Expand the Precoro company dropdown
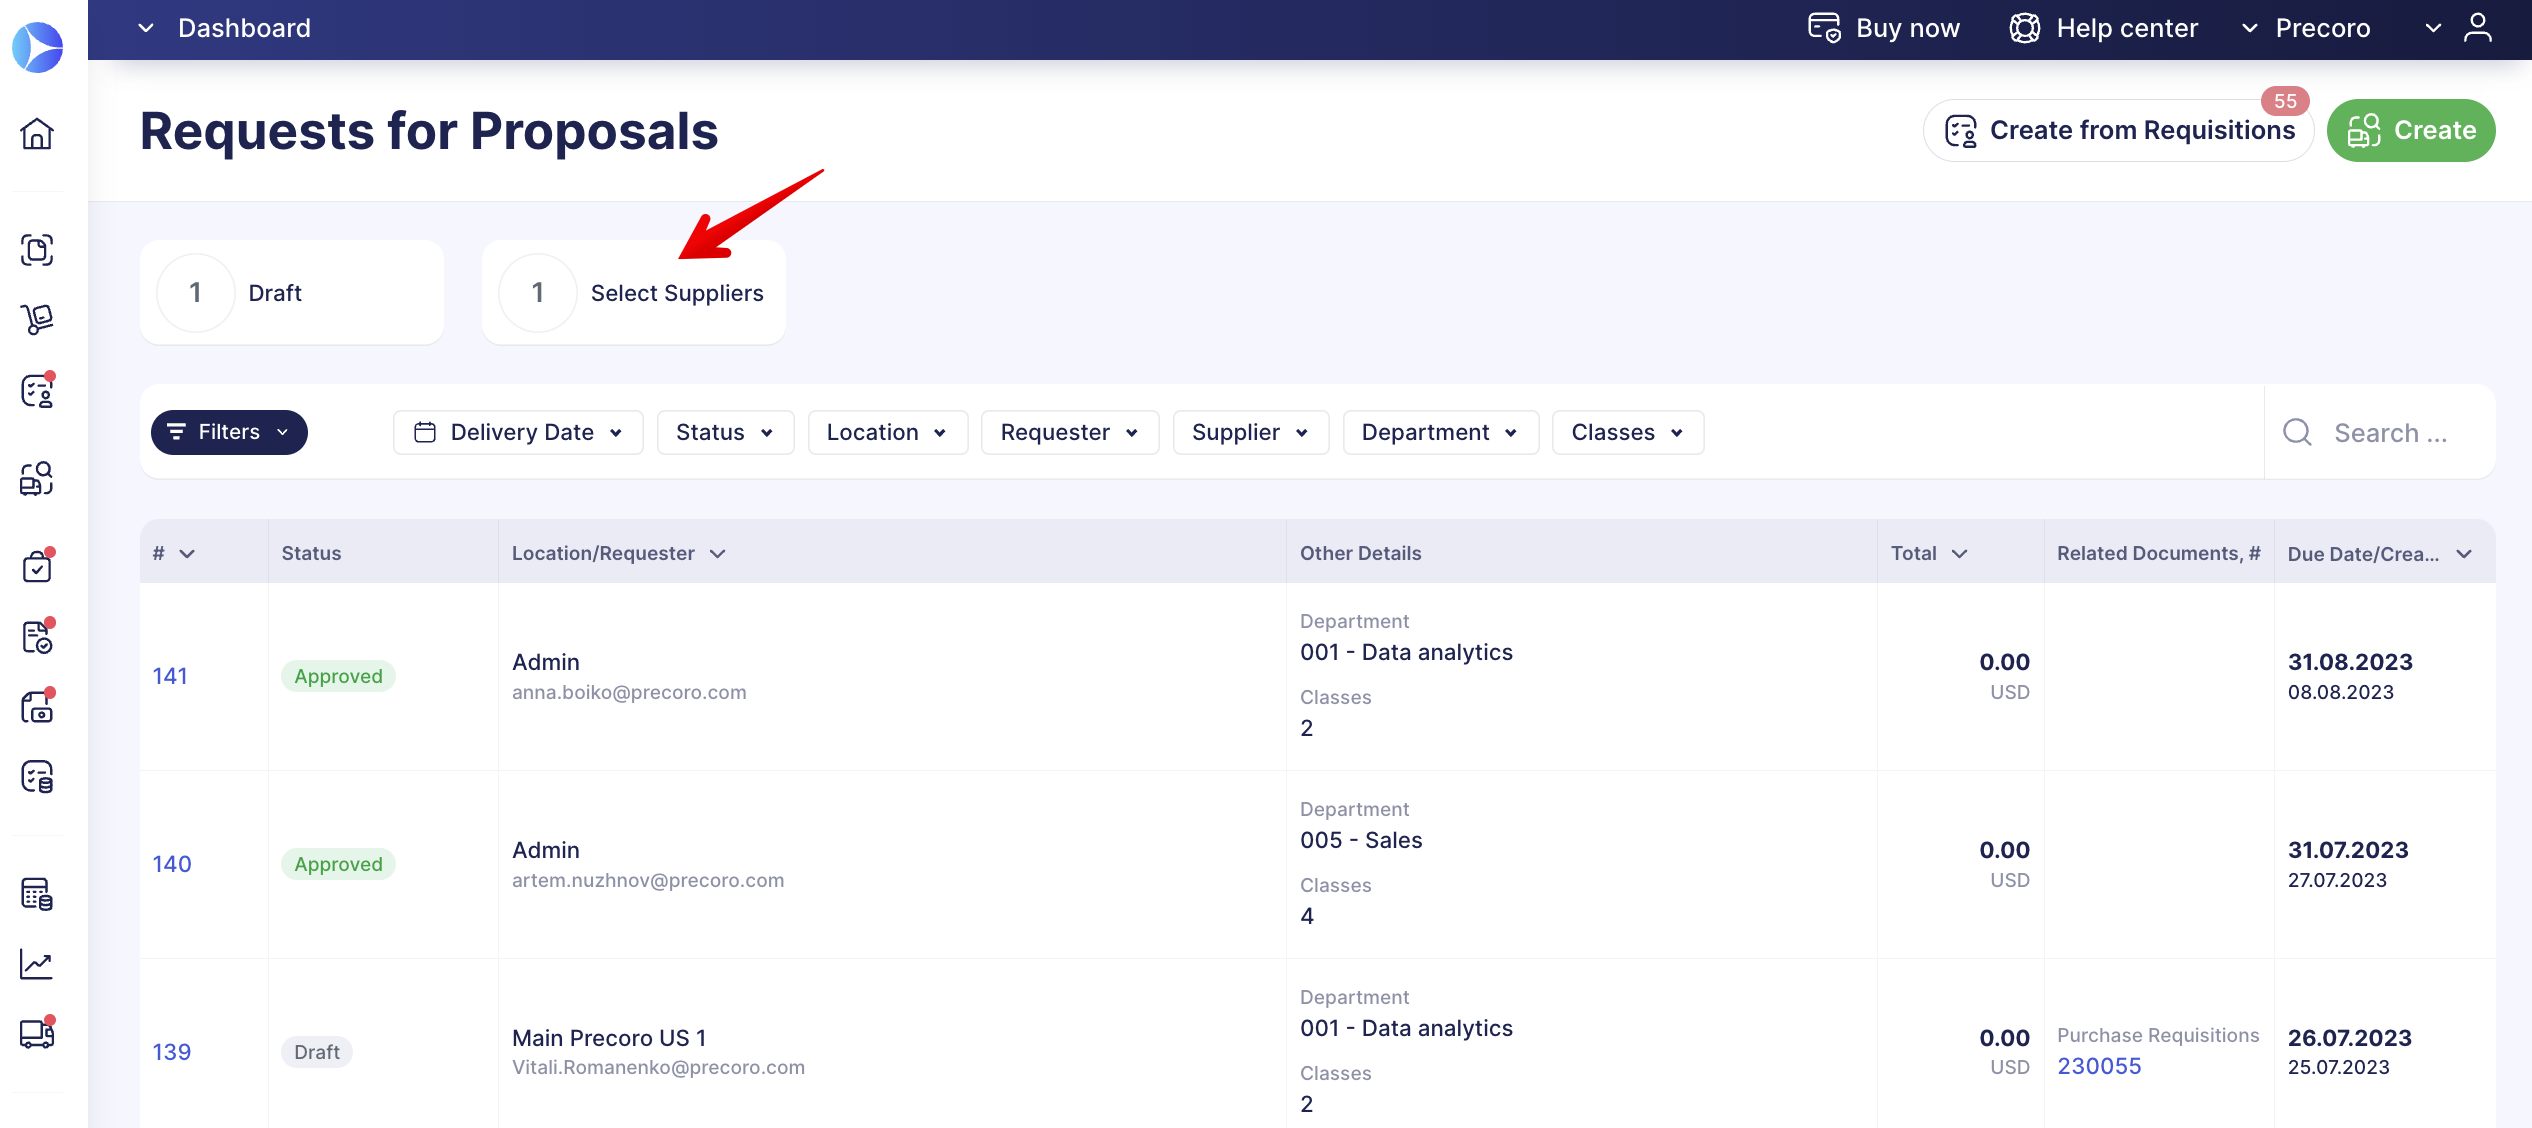 [2306, 28]
